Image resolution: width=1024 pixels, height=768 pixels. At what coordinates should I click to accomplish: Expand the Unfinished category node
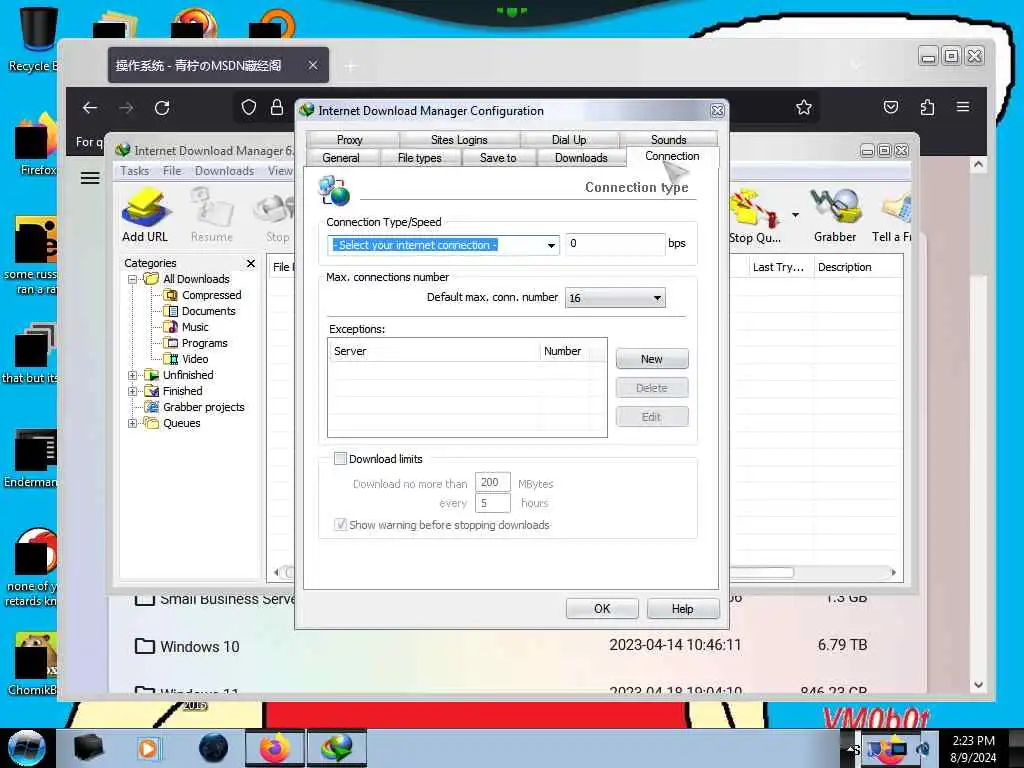tap(133, 376)
